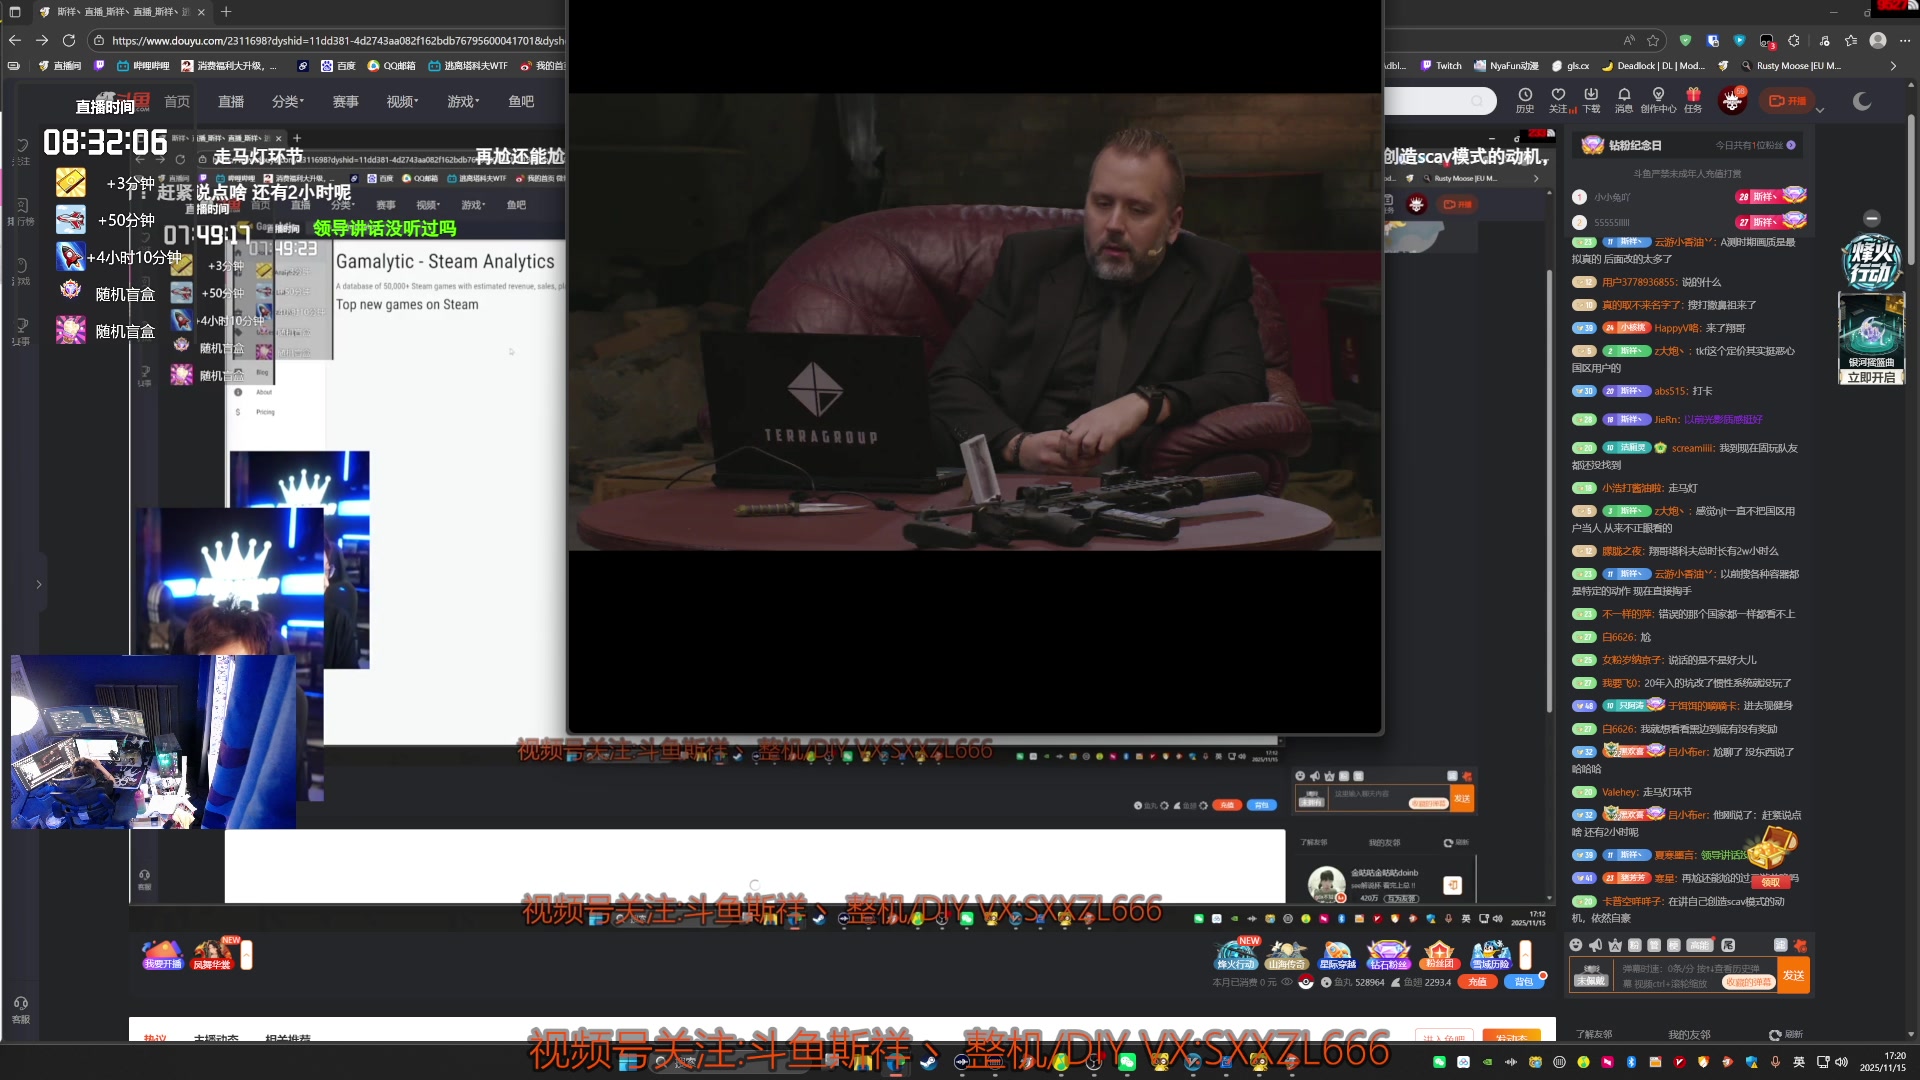Switch to 我的友邻 tab
Screen dimensions: 1920x1080
point(1689,1035)
